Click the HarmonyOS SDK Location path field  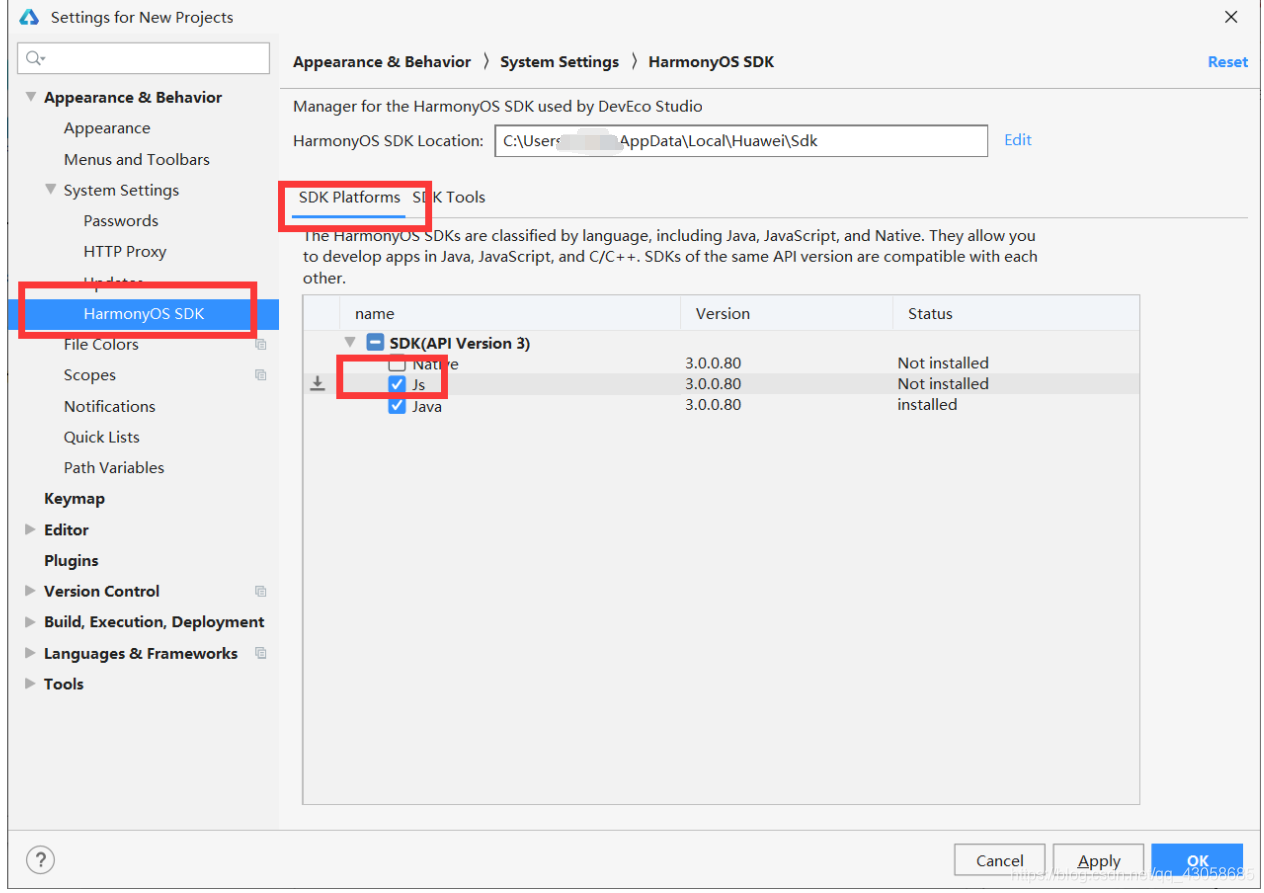(741, 141)
